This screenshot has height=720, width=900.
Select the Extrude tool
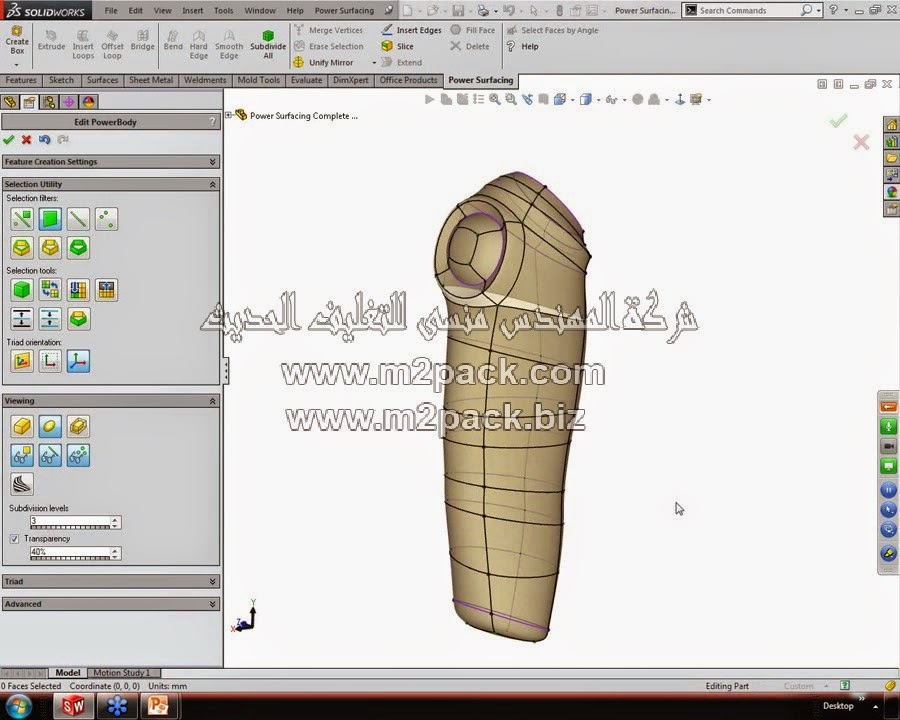pyautogui.click(x=51, y=40)
